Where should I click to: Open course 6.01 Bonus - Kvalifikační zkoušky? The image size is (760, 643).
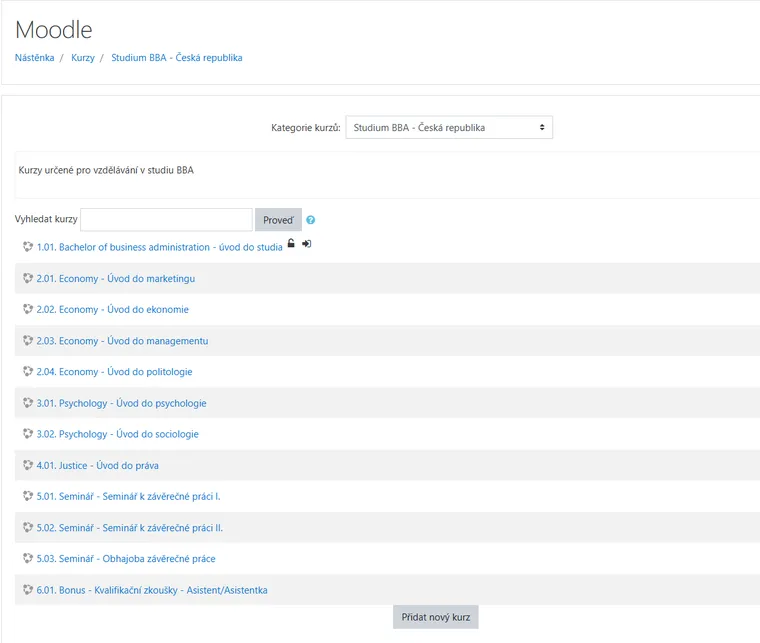(x=152, y=590)
